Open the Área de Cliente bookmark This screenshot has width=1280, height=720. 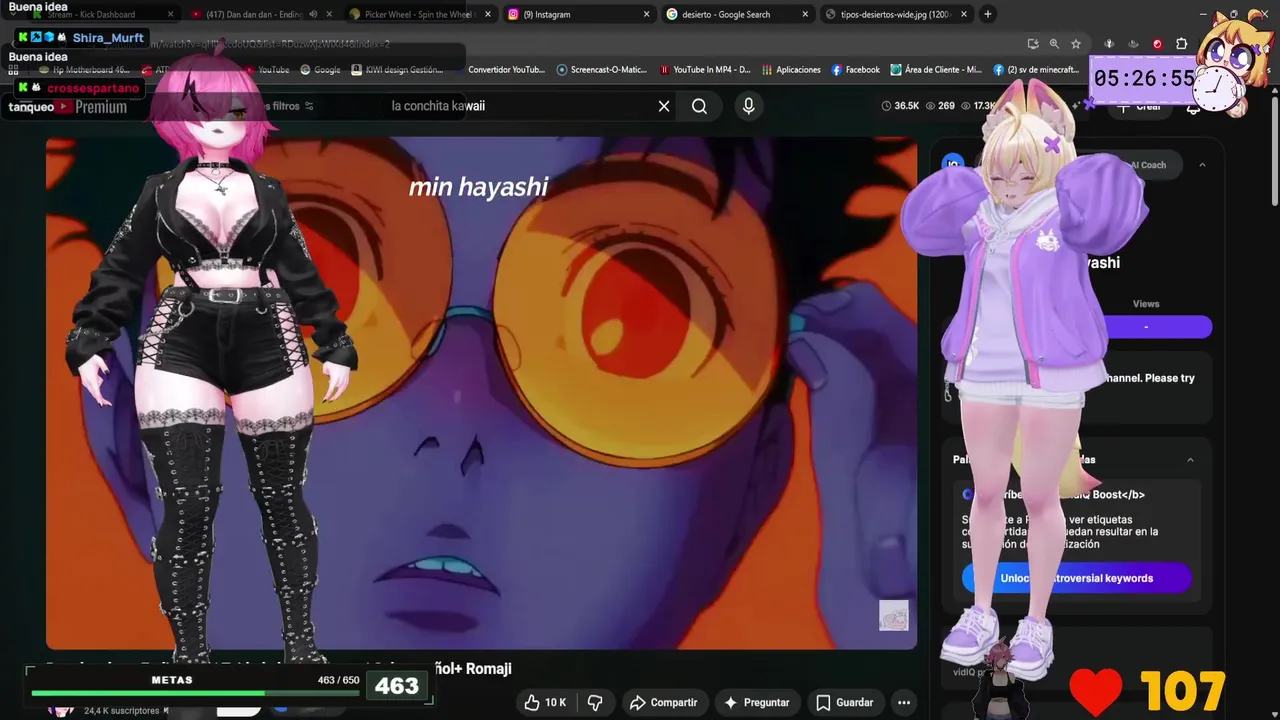point(936,70)
